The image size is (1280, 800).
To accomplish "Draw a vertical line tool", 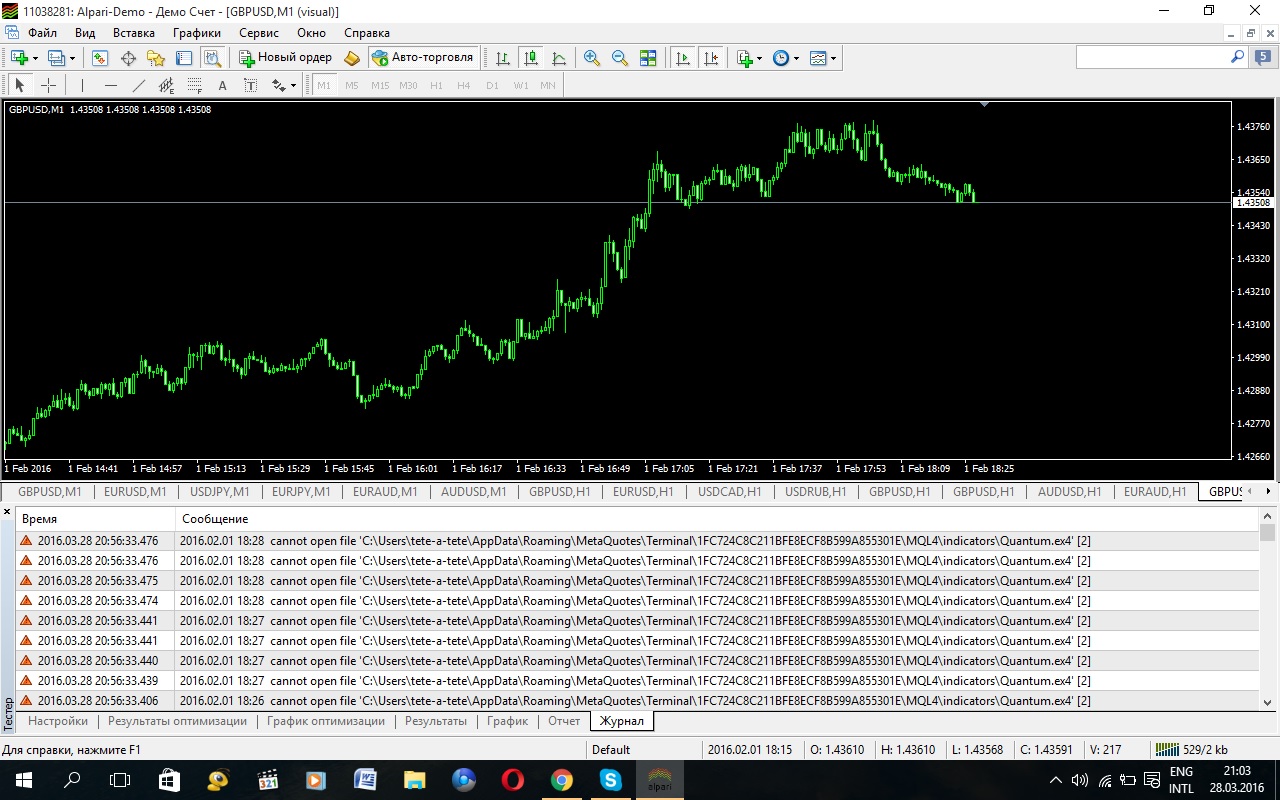I will [82, 85].
